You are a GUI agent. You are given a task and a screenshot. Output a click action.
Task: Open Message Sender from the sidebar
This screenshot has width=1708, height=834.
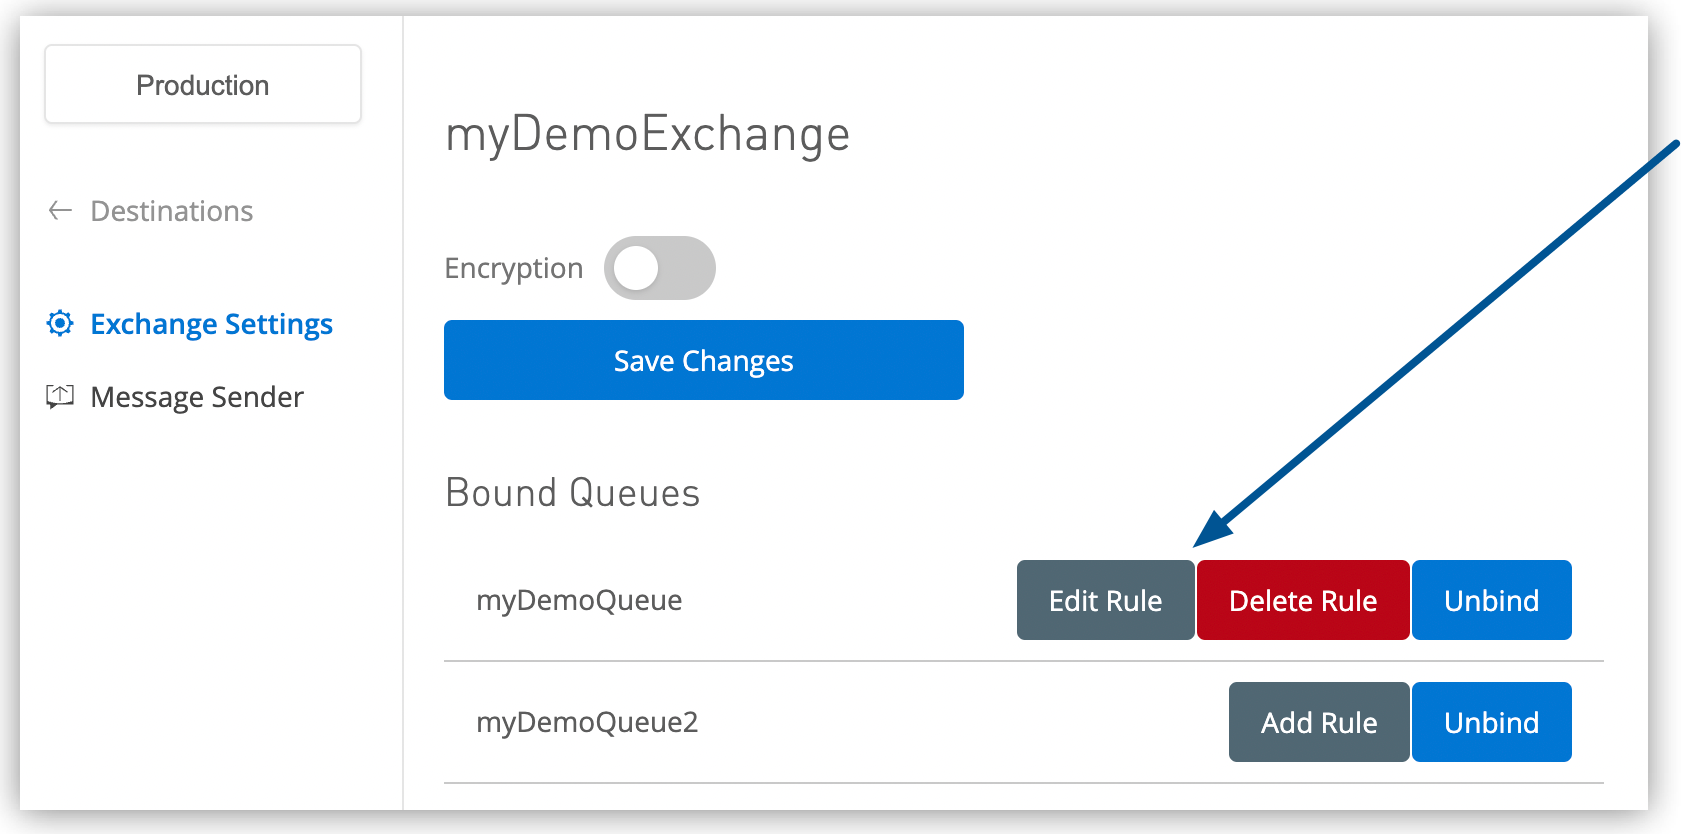tap(196, 396)
